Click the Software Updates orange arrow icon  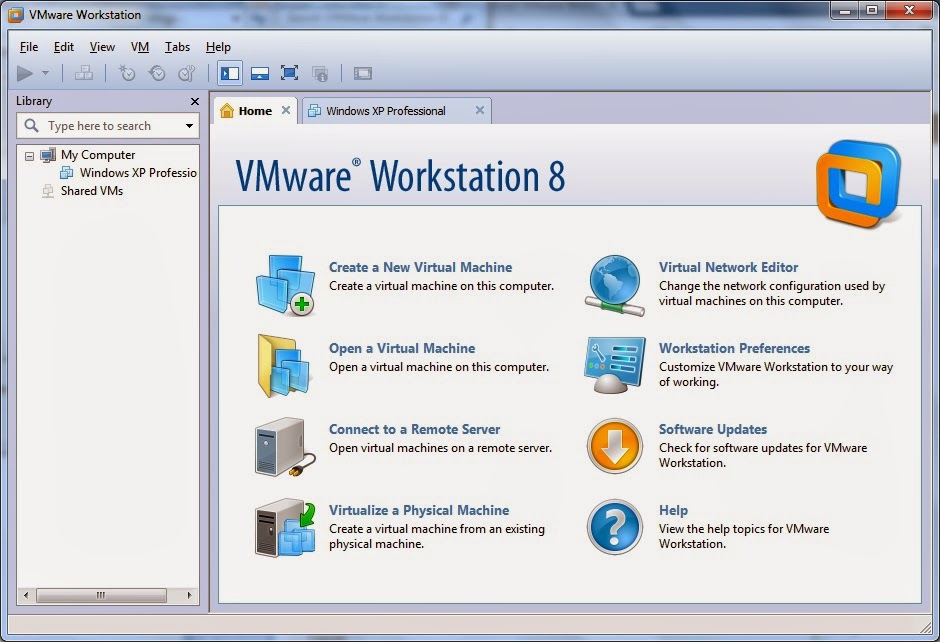pyautogui.click(x=615, y=447)
